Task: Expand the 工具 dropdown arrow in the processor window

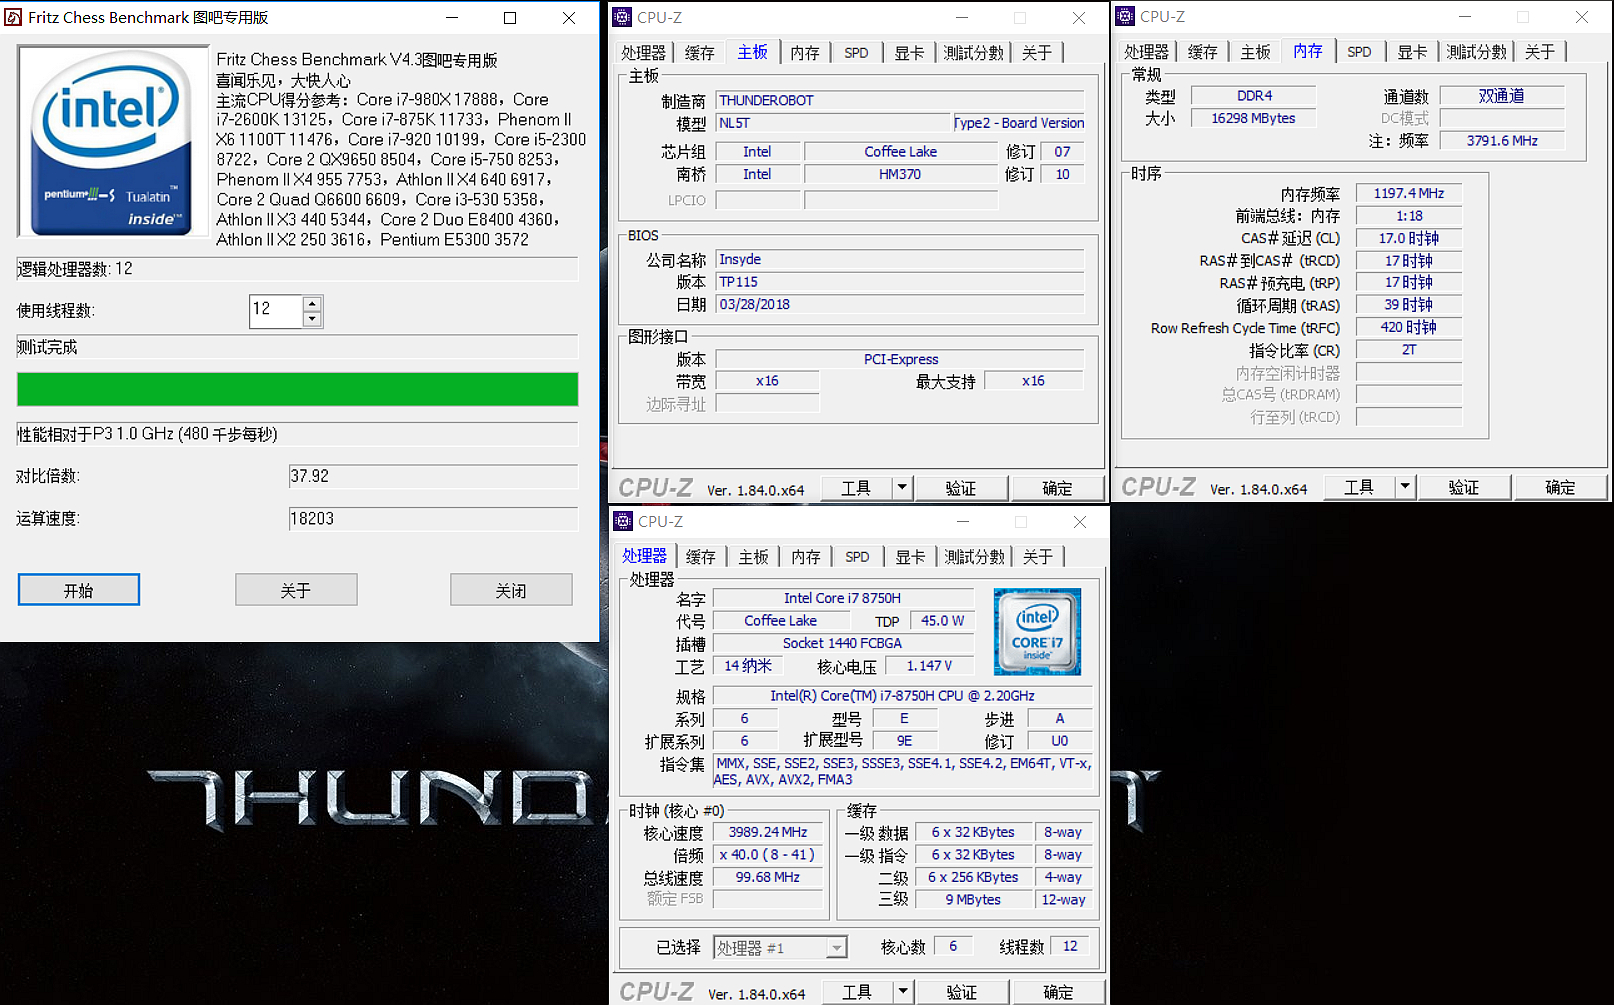Action: click(903, 991)
